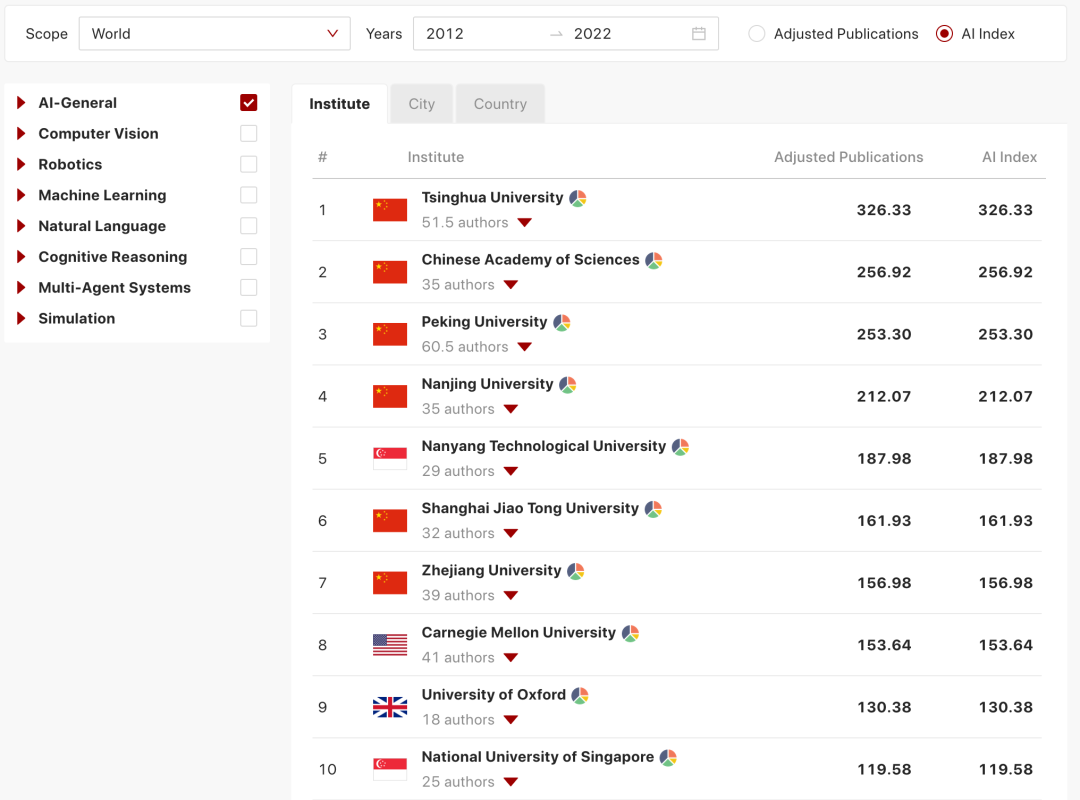The image size is (1080, 800).
Task: Expand Shanghai Jiao Tong 32 authors list
Action: [511, 533]
